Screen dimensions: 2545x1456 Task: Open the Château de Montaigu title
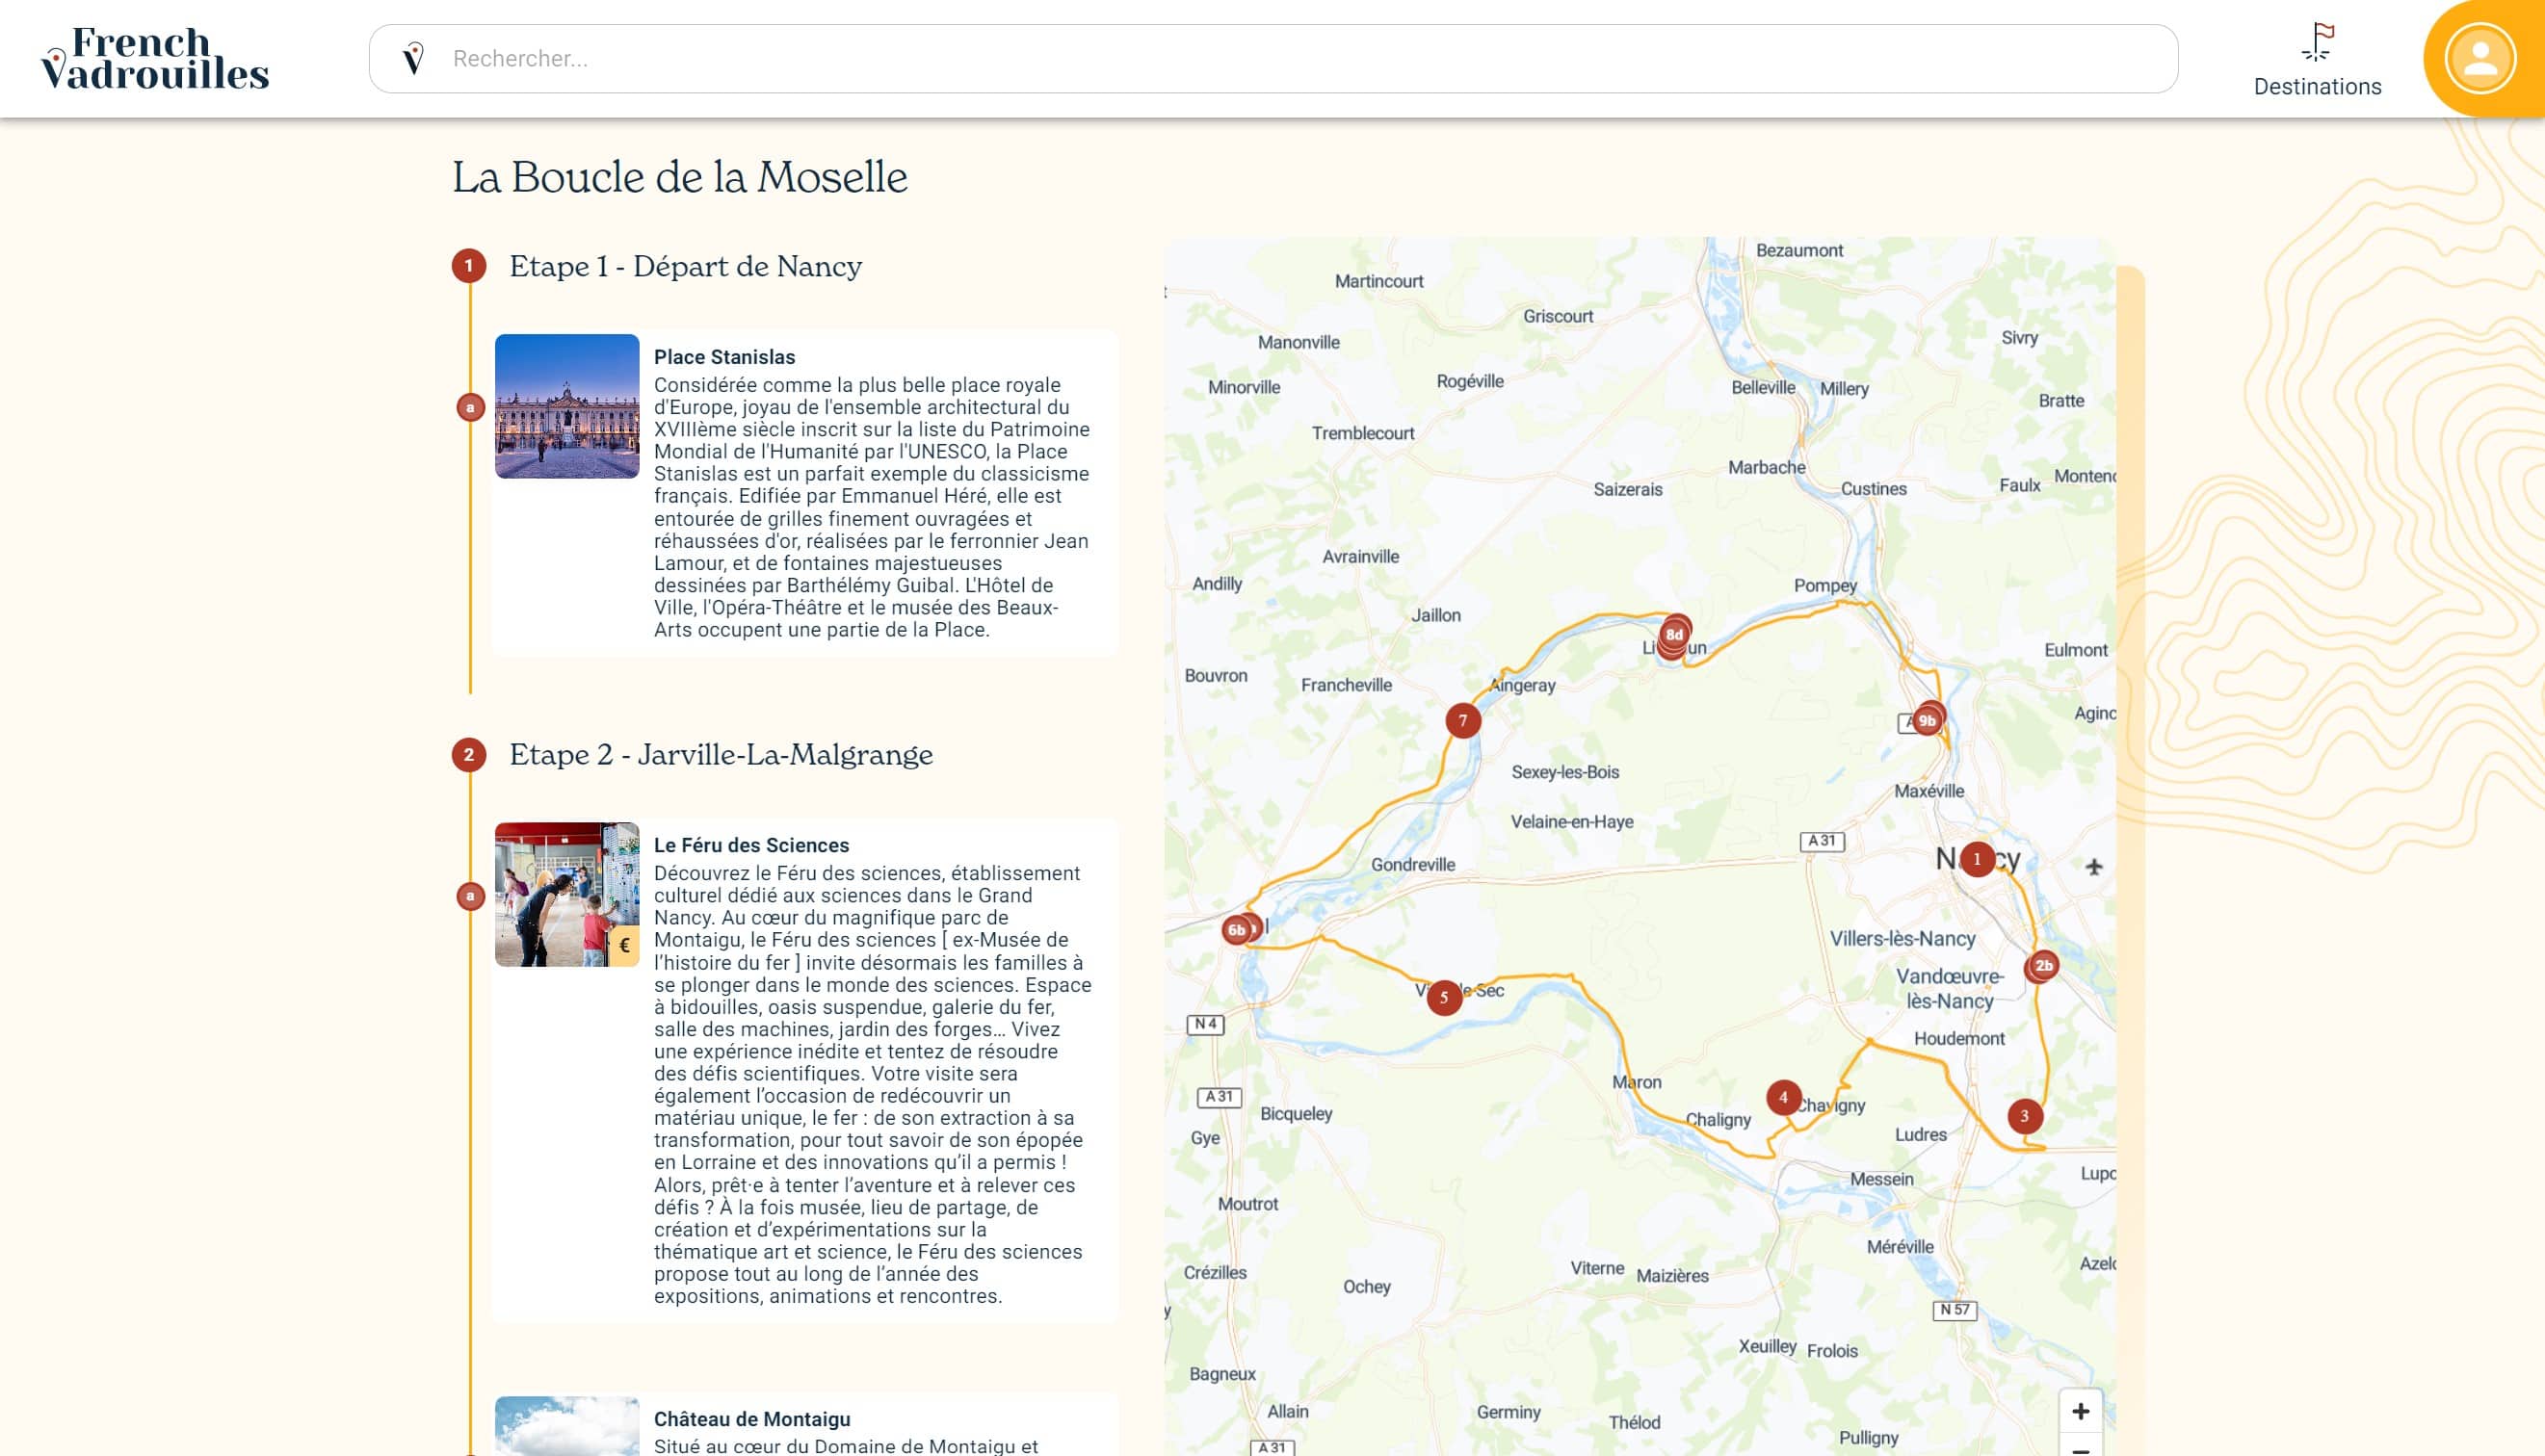coord(752,1418)
